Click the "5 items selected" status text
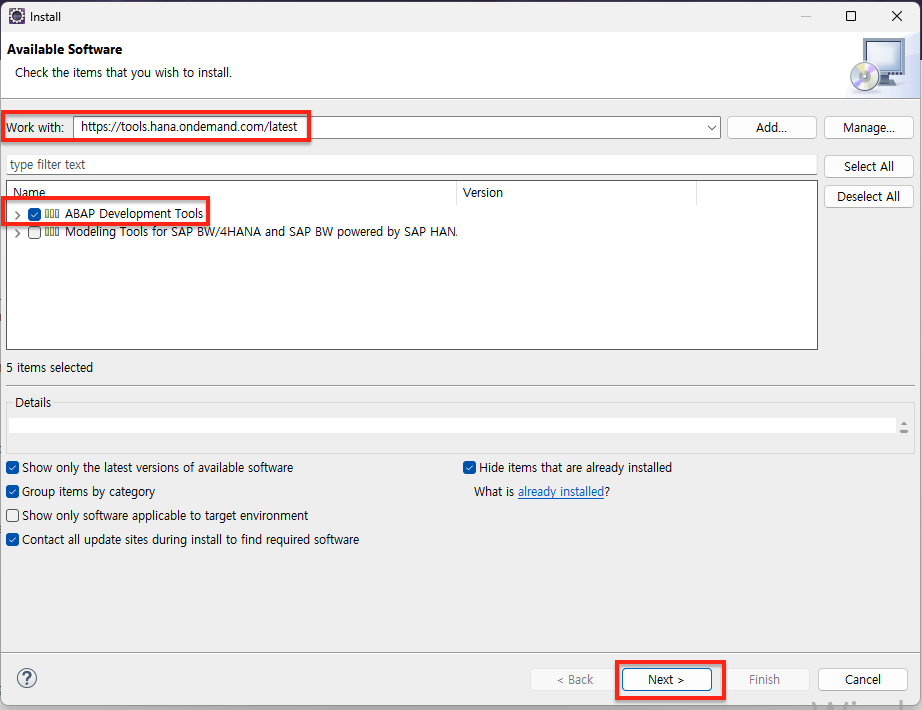 tap(49, 368)
